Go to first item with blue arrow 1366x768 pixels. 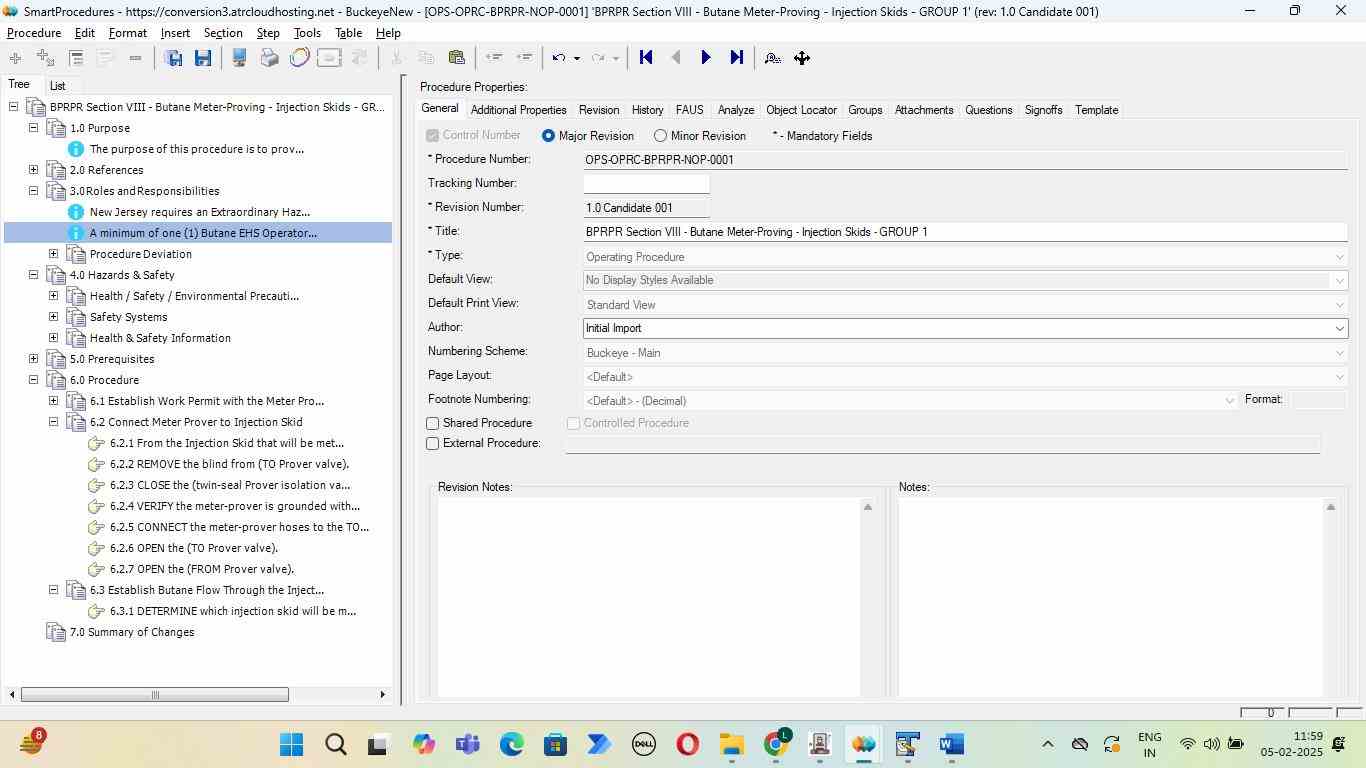(x=646, y=58)
